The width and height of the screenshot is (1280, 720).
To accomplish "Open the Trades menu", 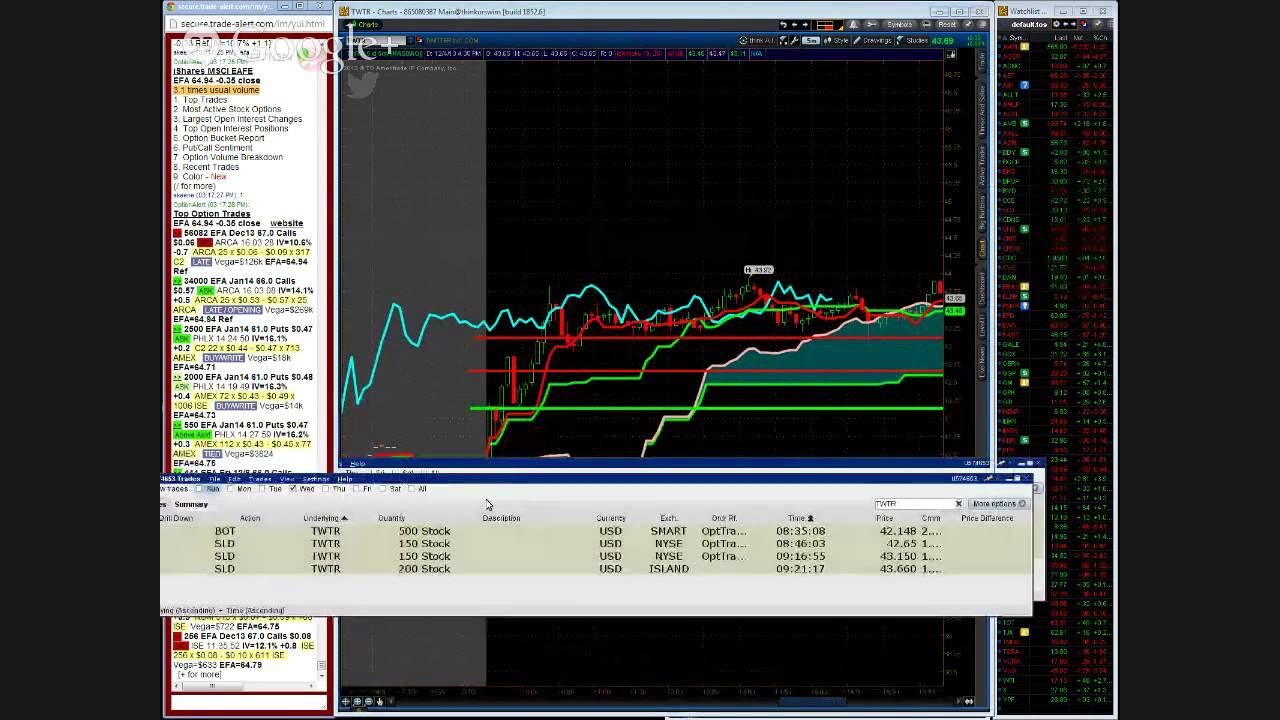I will coord(260,479).
